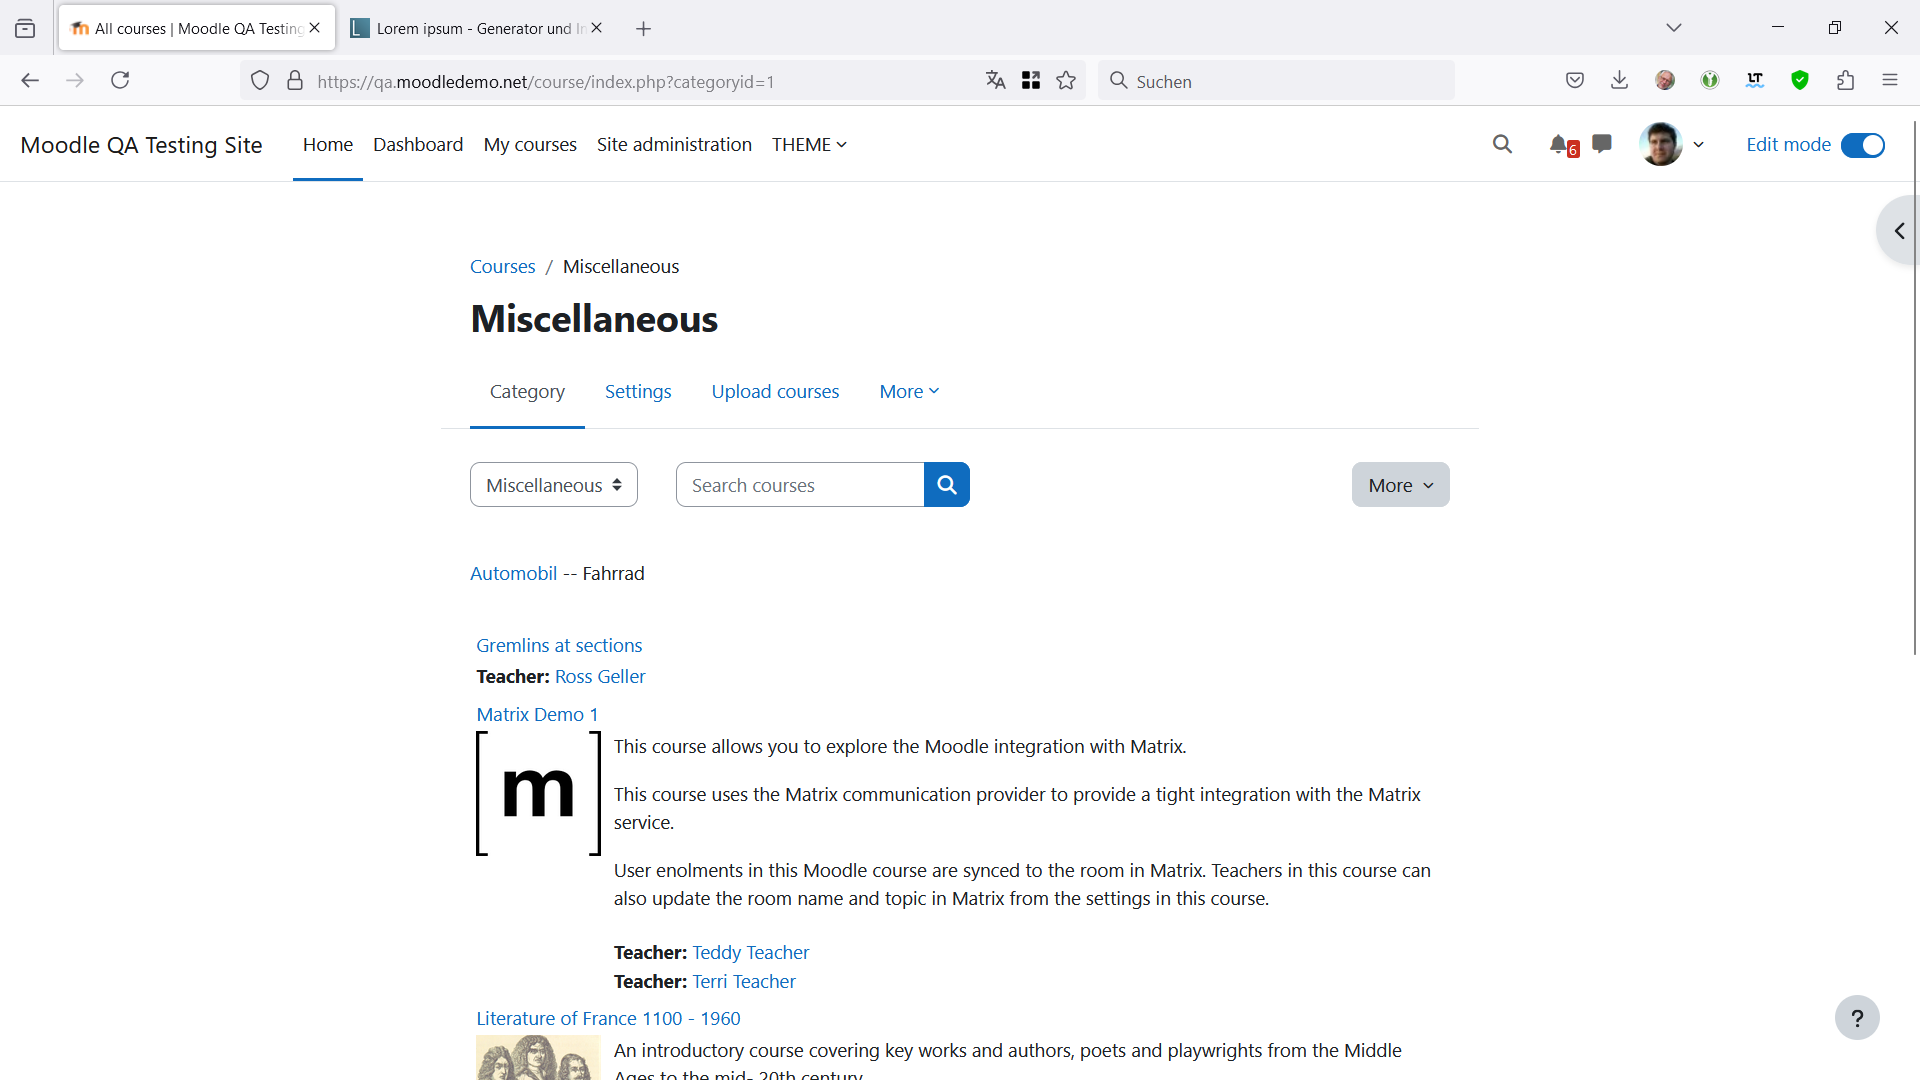
Task: Click the translate page icon in address bar
Action: click(995, 81)
